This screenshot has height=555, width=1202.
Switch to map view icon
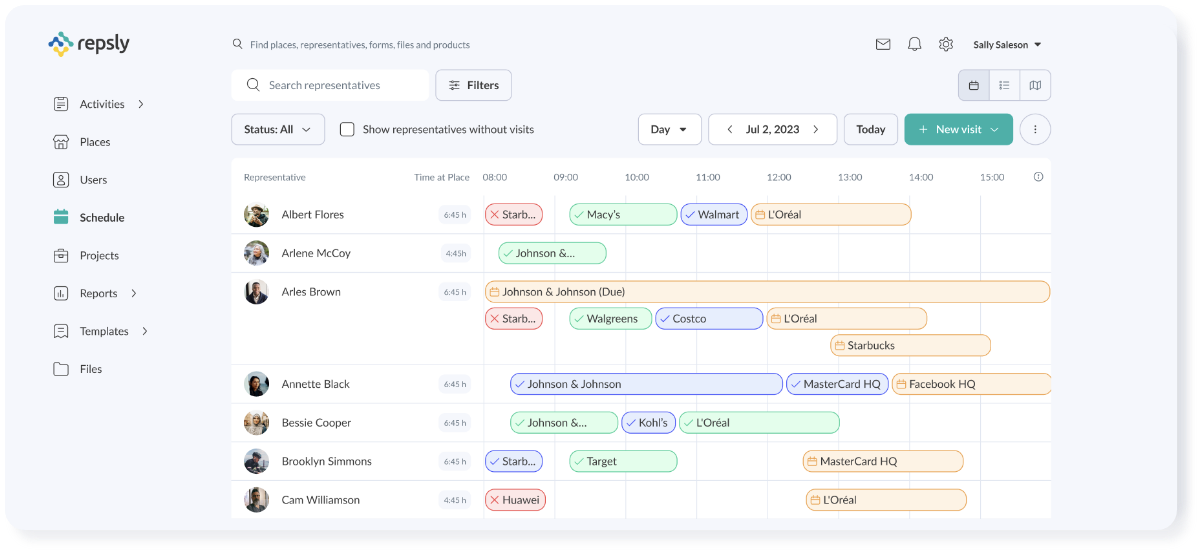pyautogui.click(x=1035, y=85)
